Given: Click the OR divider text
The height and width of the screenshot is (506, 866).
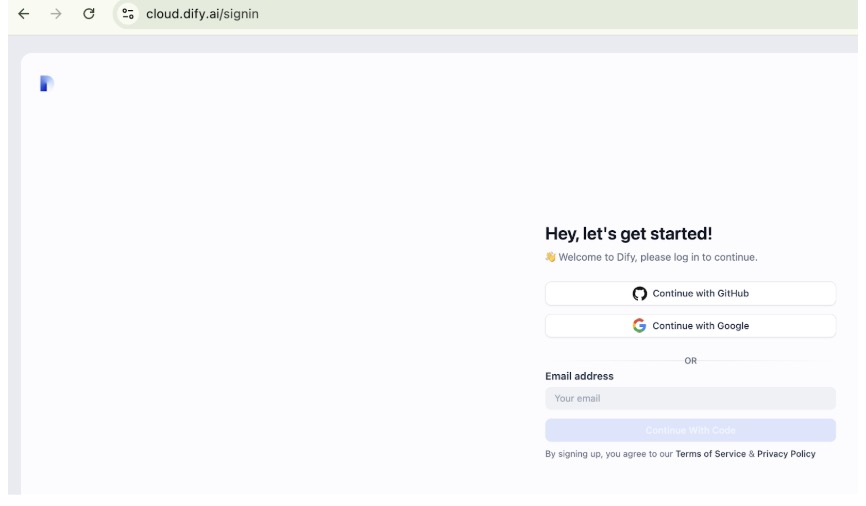Looking at the screenshot, I should tap(690, 361).
